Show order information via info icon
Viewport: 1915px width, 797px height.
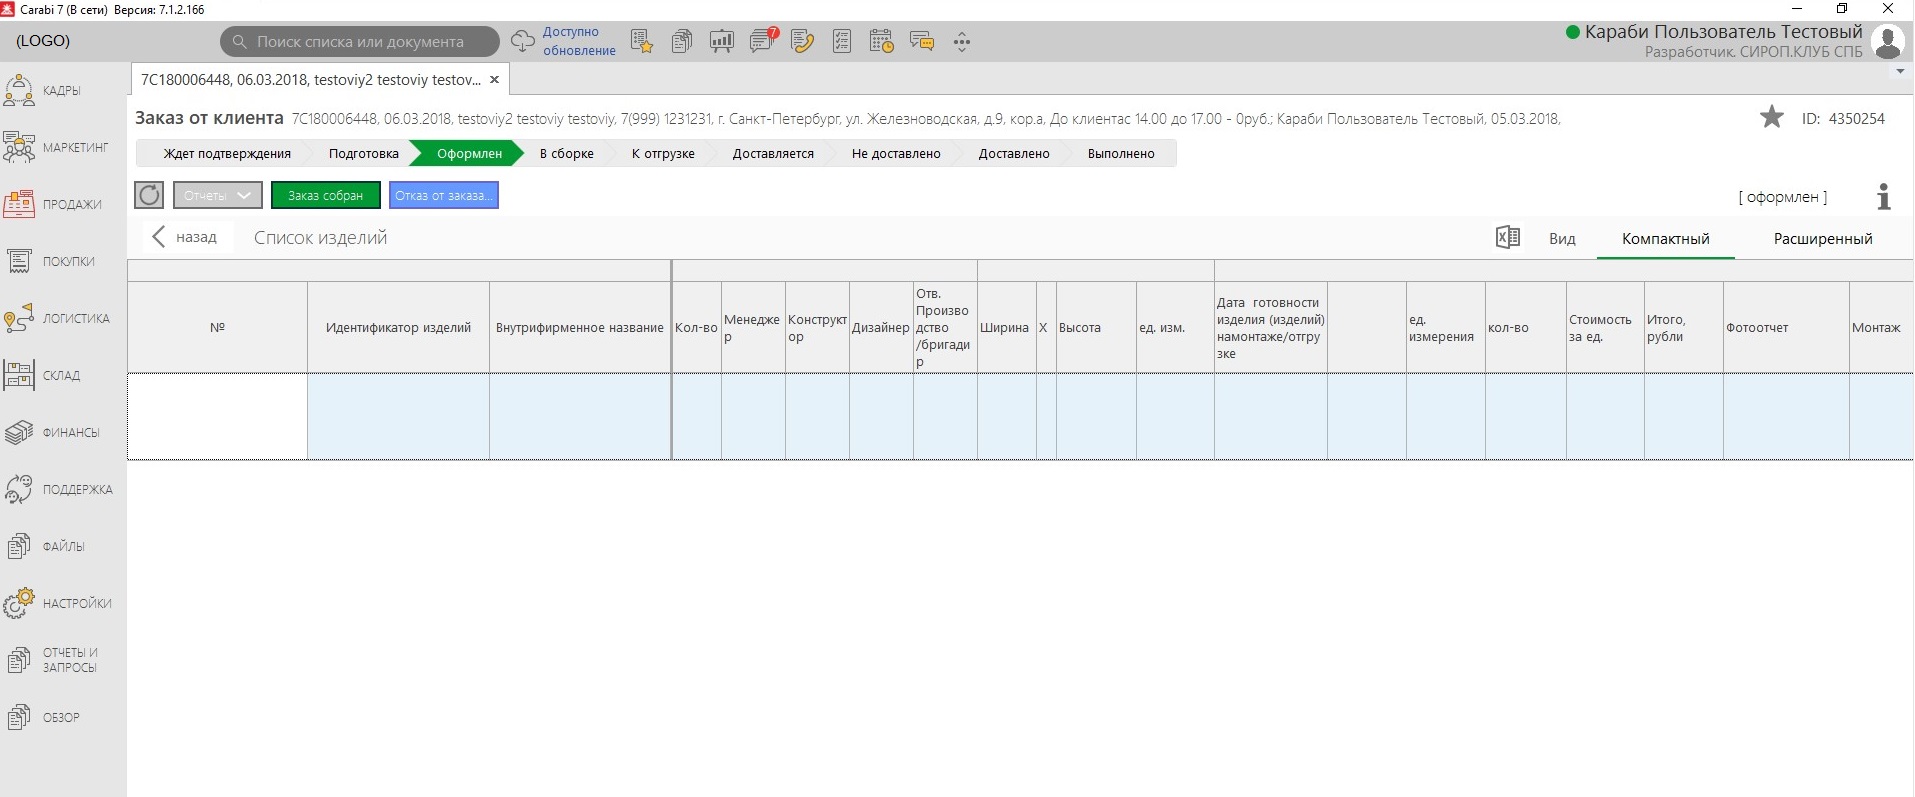pyautogui.click(x=1883, y=197)
